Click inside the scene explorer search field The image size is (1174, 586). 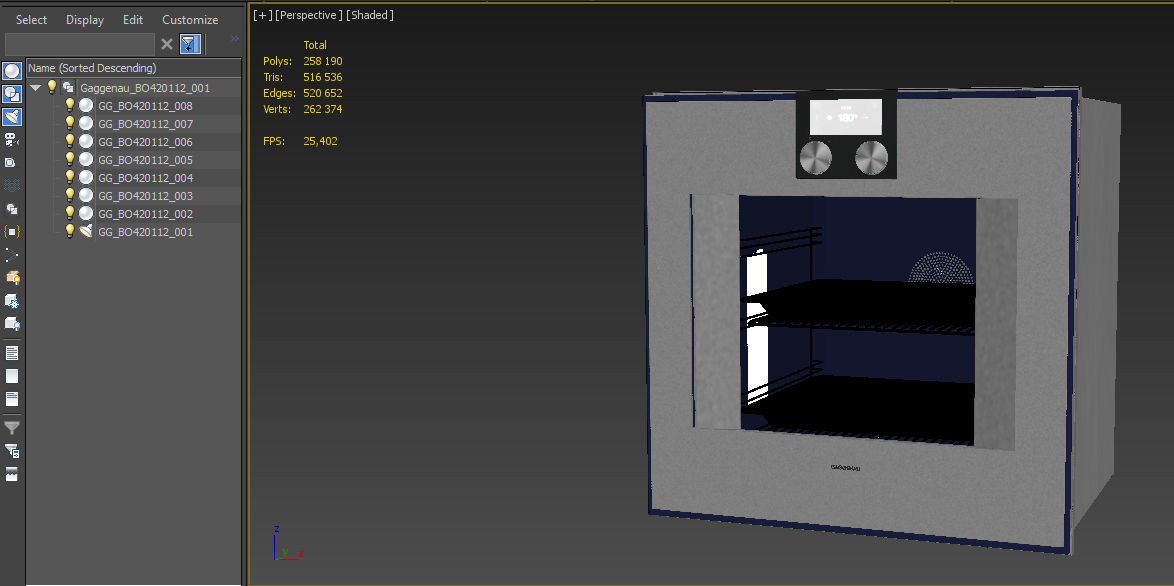(x=80, y=44)
